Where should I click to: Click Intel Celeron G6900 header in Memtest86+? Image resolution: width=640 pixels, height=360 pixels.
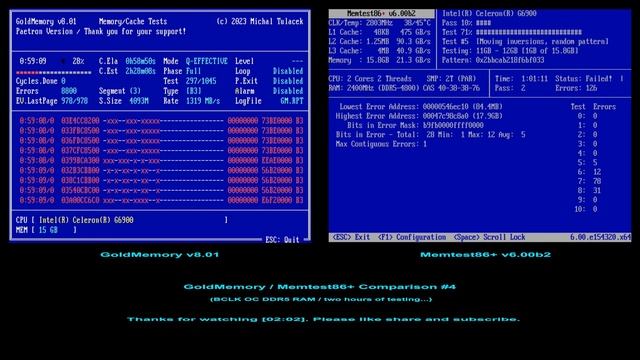click(x=489, y=13)
